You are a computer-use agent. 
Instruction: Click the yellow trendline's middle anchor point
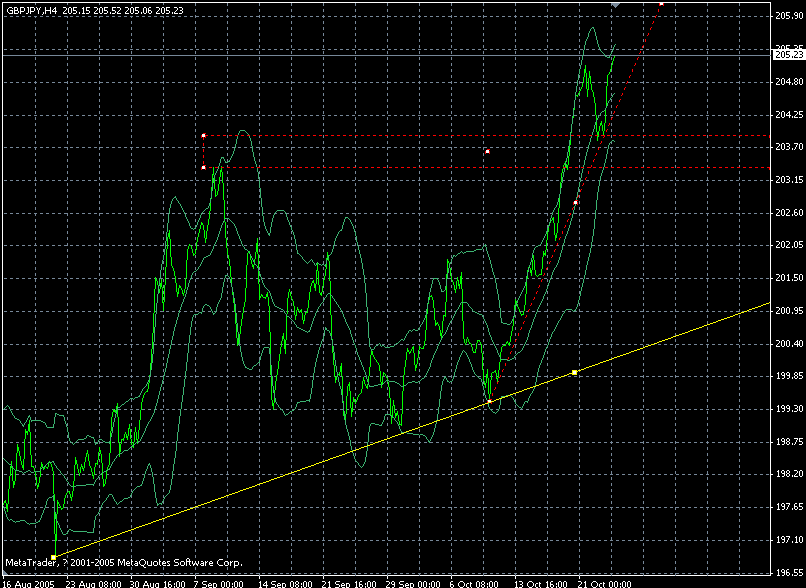[x=575, y=372]
